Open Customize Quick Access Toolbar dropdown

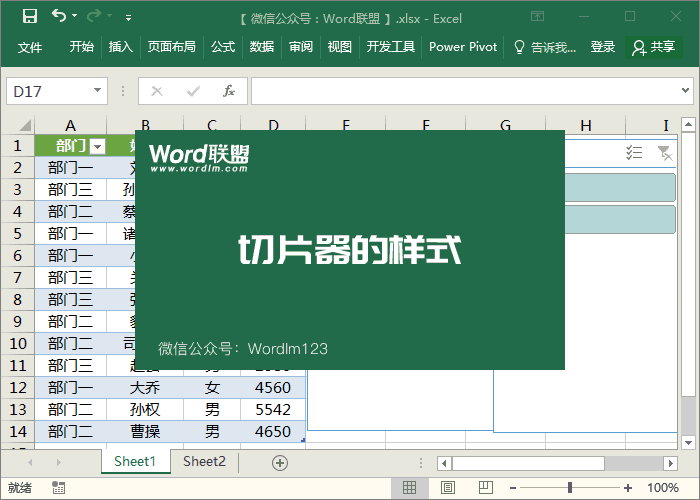pos(128,17)
